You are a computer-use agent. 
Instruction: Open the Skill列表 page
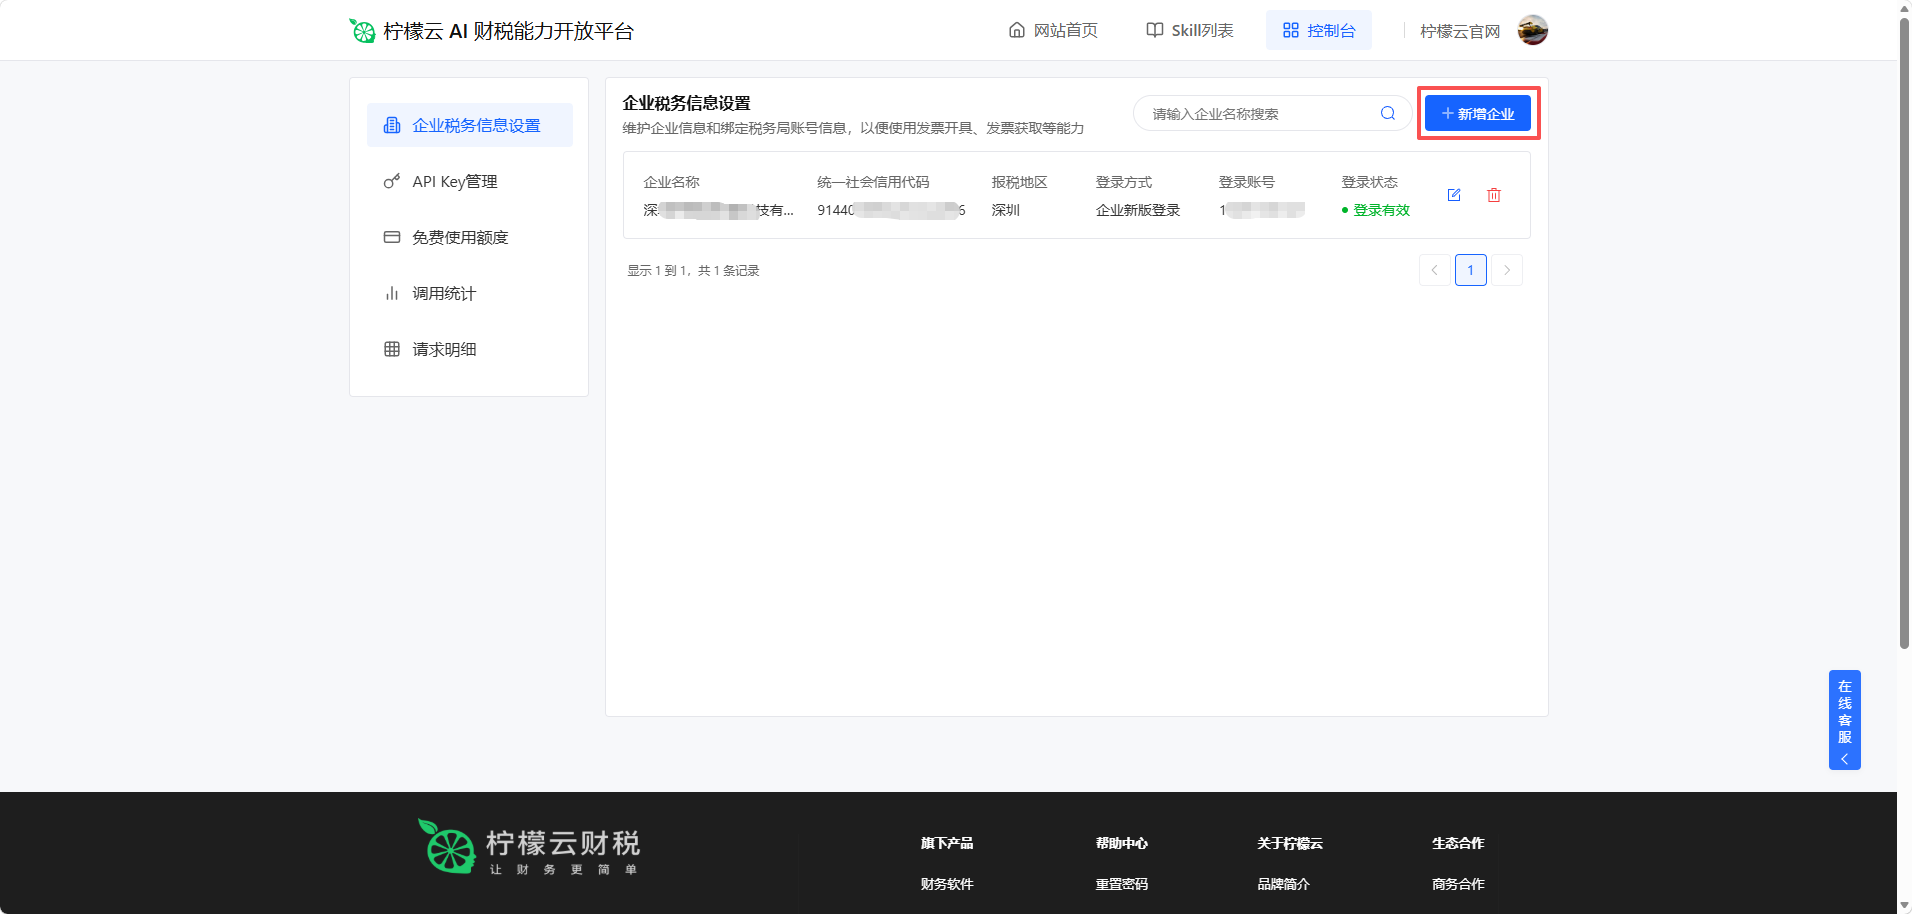coord(1190,30)
